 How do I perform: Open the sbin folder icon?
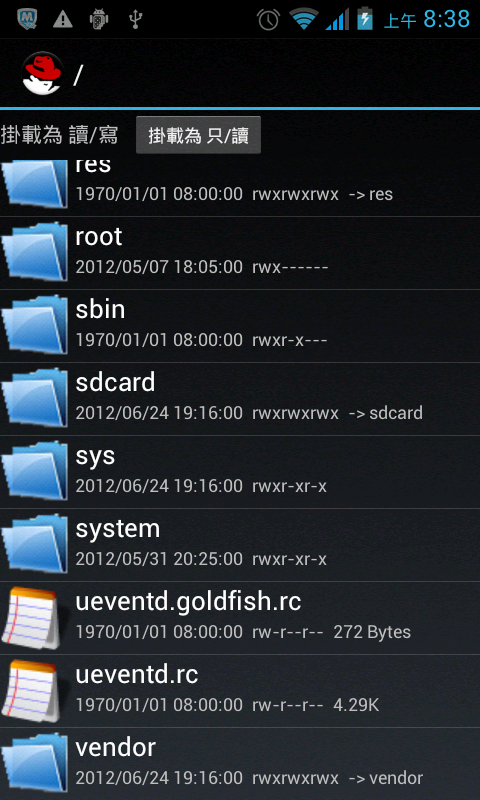35,325
